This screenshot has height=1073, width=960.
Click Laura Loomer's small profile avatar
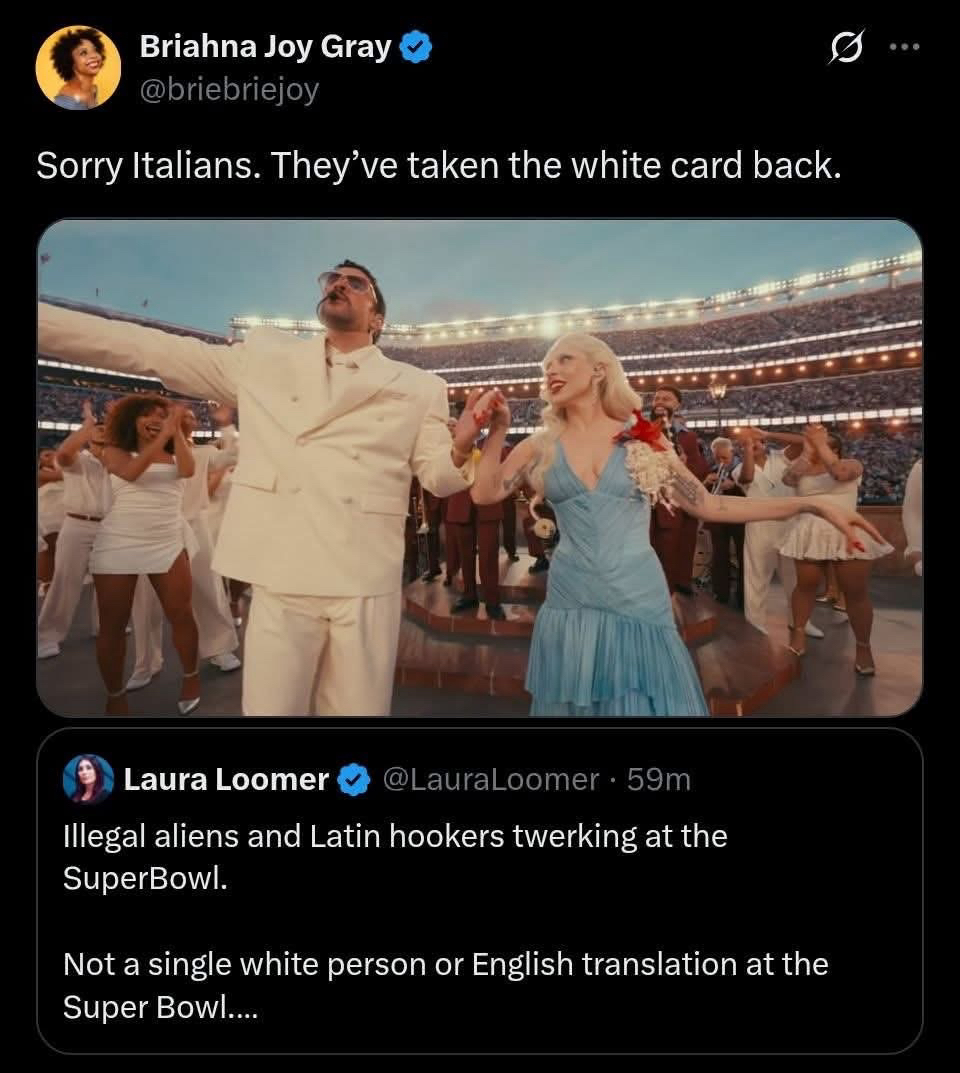pos(88,779)
